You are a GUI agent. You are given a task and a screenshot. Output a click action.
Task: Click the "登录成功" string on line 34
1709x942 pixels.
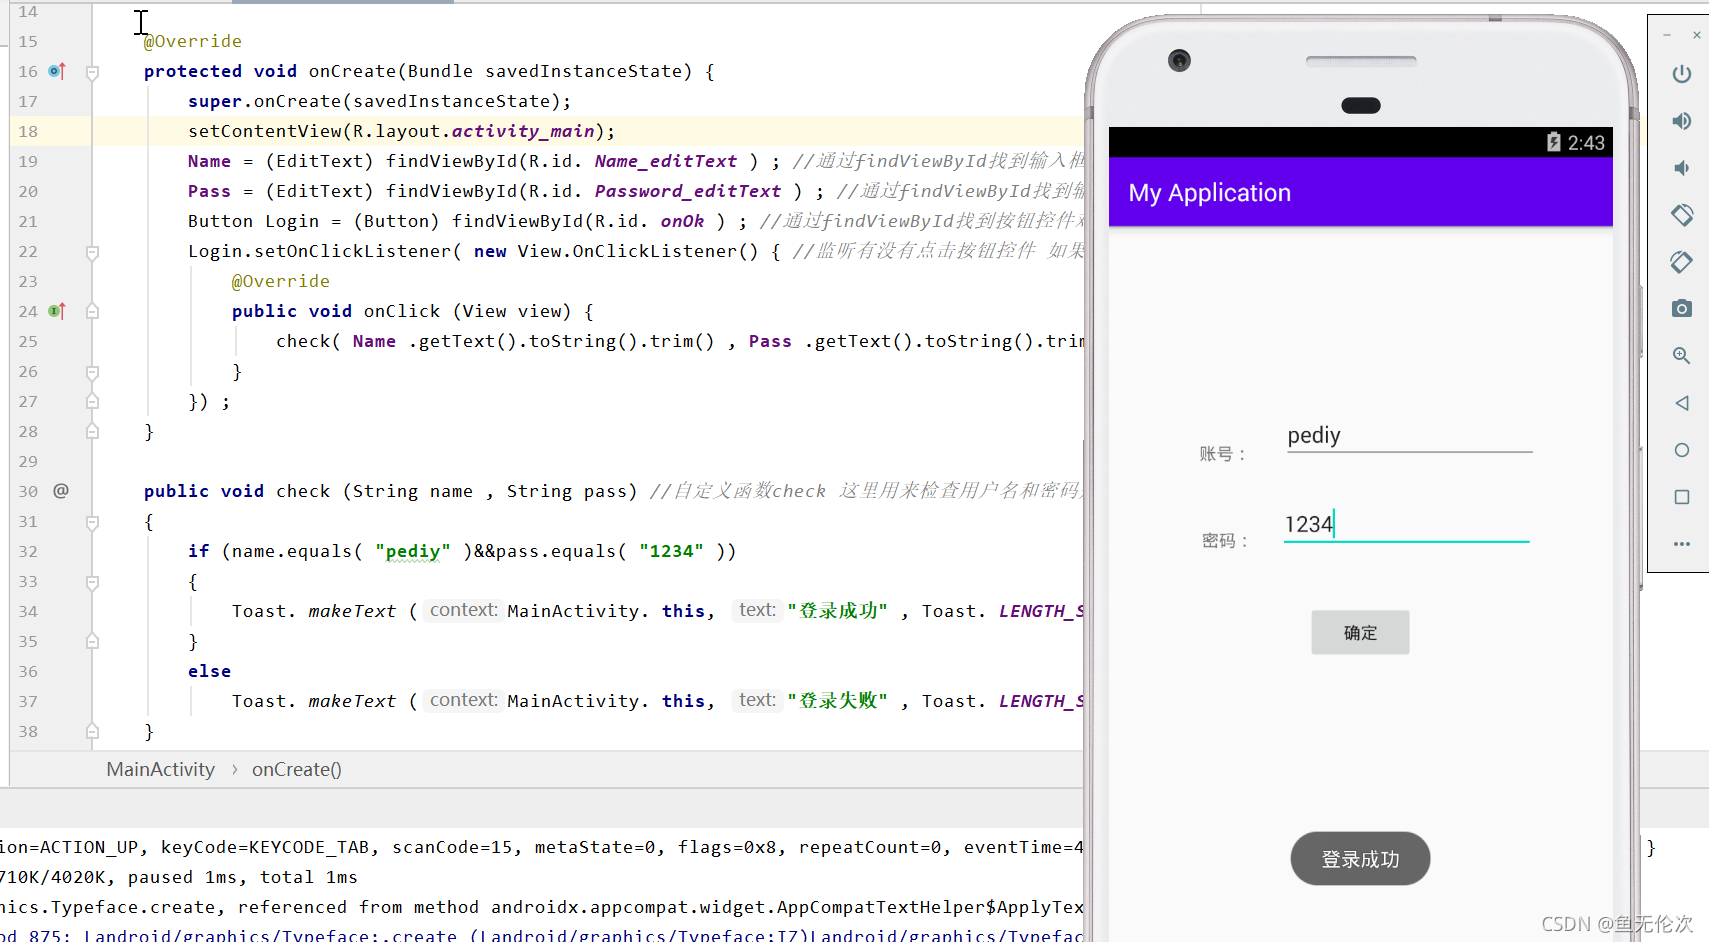pos(837,611)
